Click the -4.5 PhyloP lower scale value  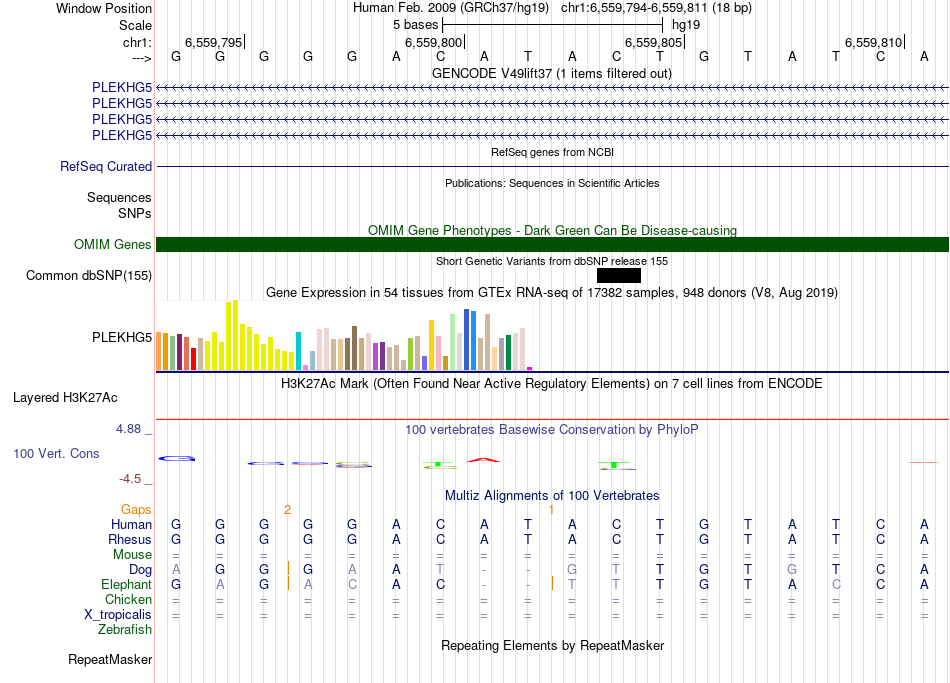click(130, 479)
